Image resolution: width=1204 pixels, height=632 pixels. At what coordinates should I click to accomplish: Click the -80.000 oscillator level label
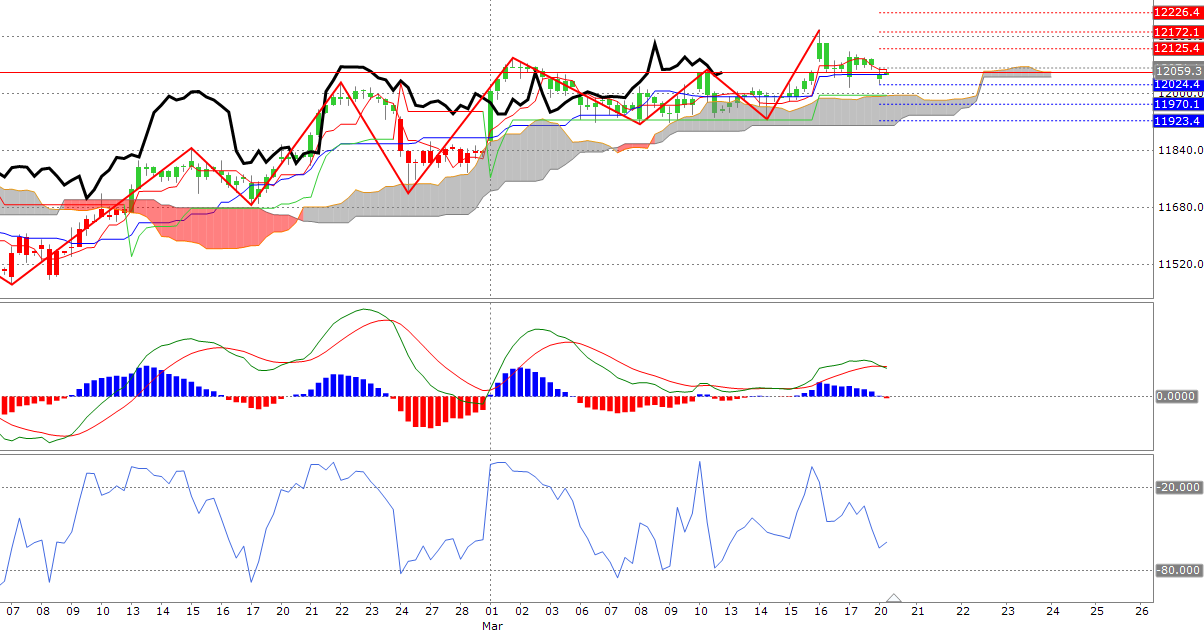click(x=1178, y=570)
